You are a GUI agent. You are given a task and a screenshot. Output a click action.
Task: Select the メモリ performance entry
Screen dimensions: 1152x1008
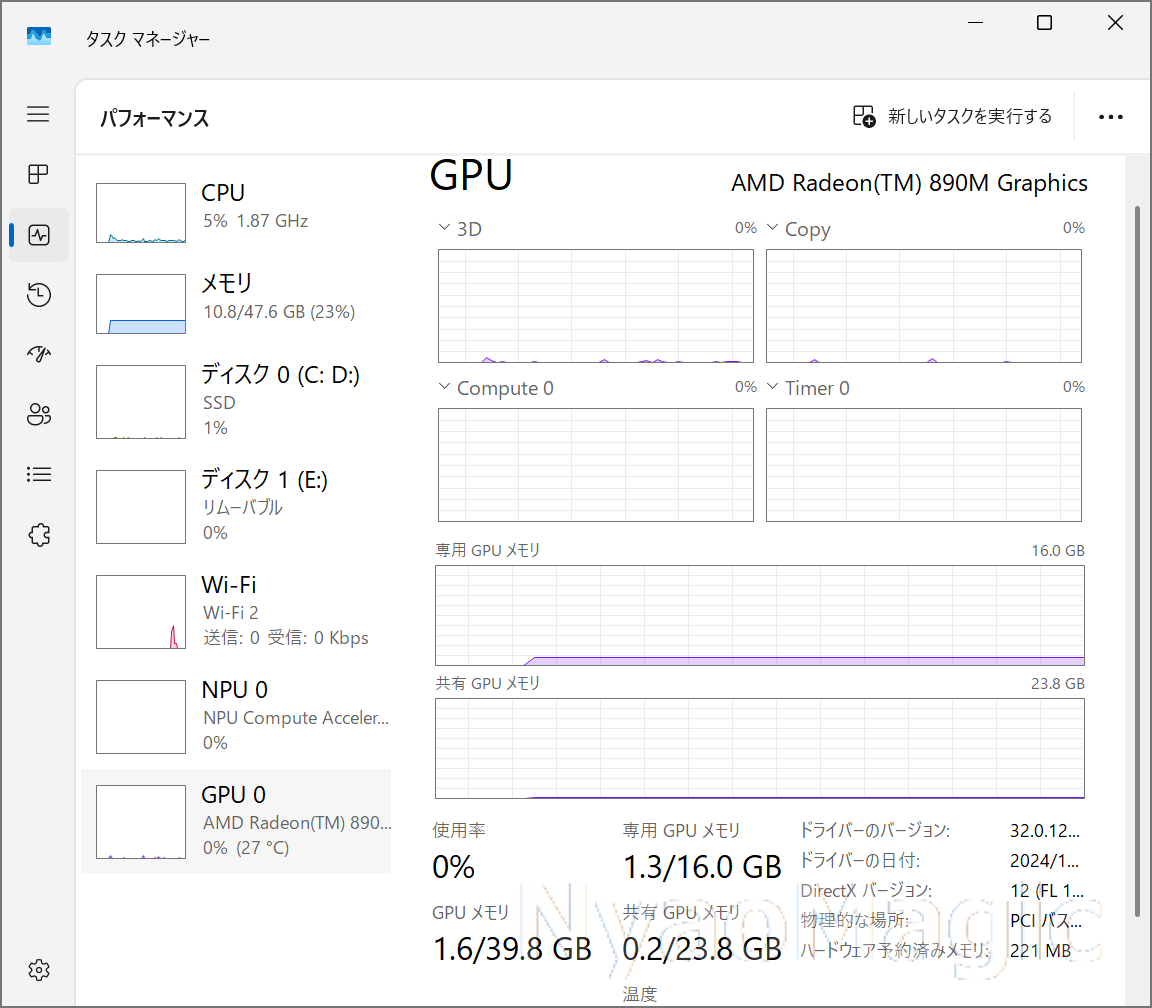click(x=236, y=304)
